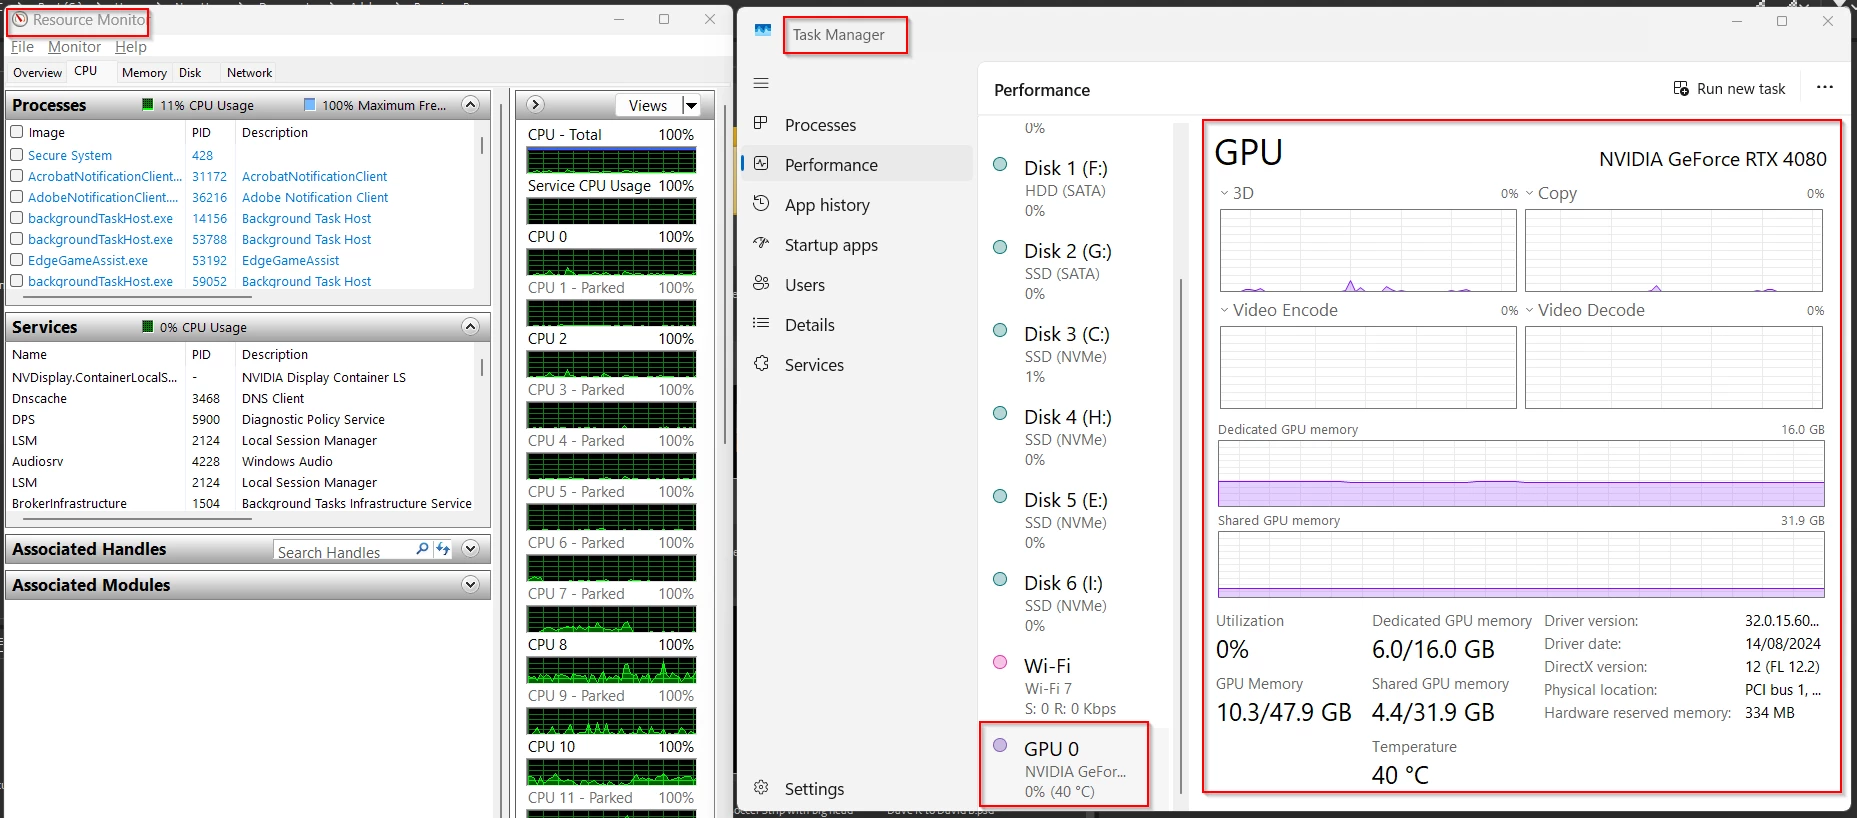Click the Startup apps gauge icon

(x=761, y=243)
